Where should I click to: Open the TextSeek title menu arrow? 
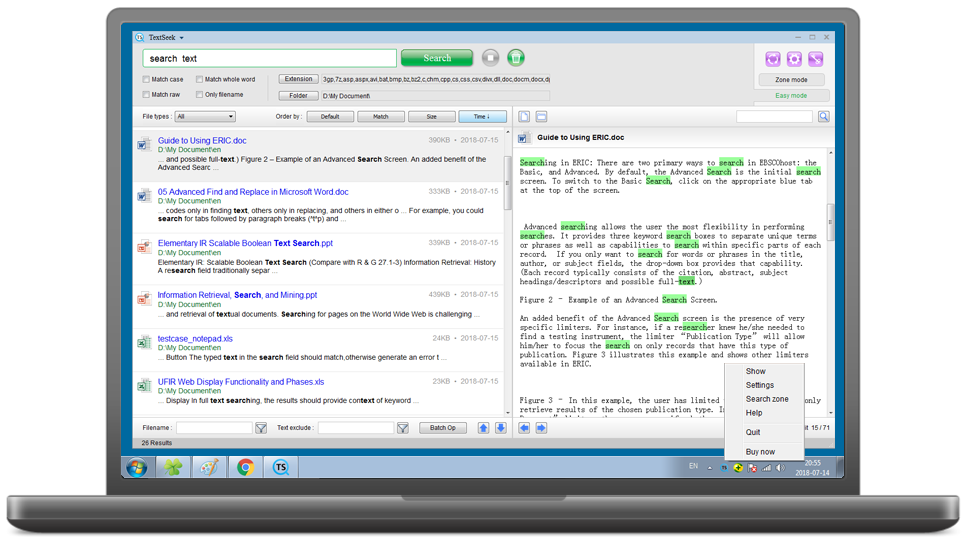click(x=182, y=38)
